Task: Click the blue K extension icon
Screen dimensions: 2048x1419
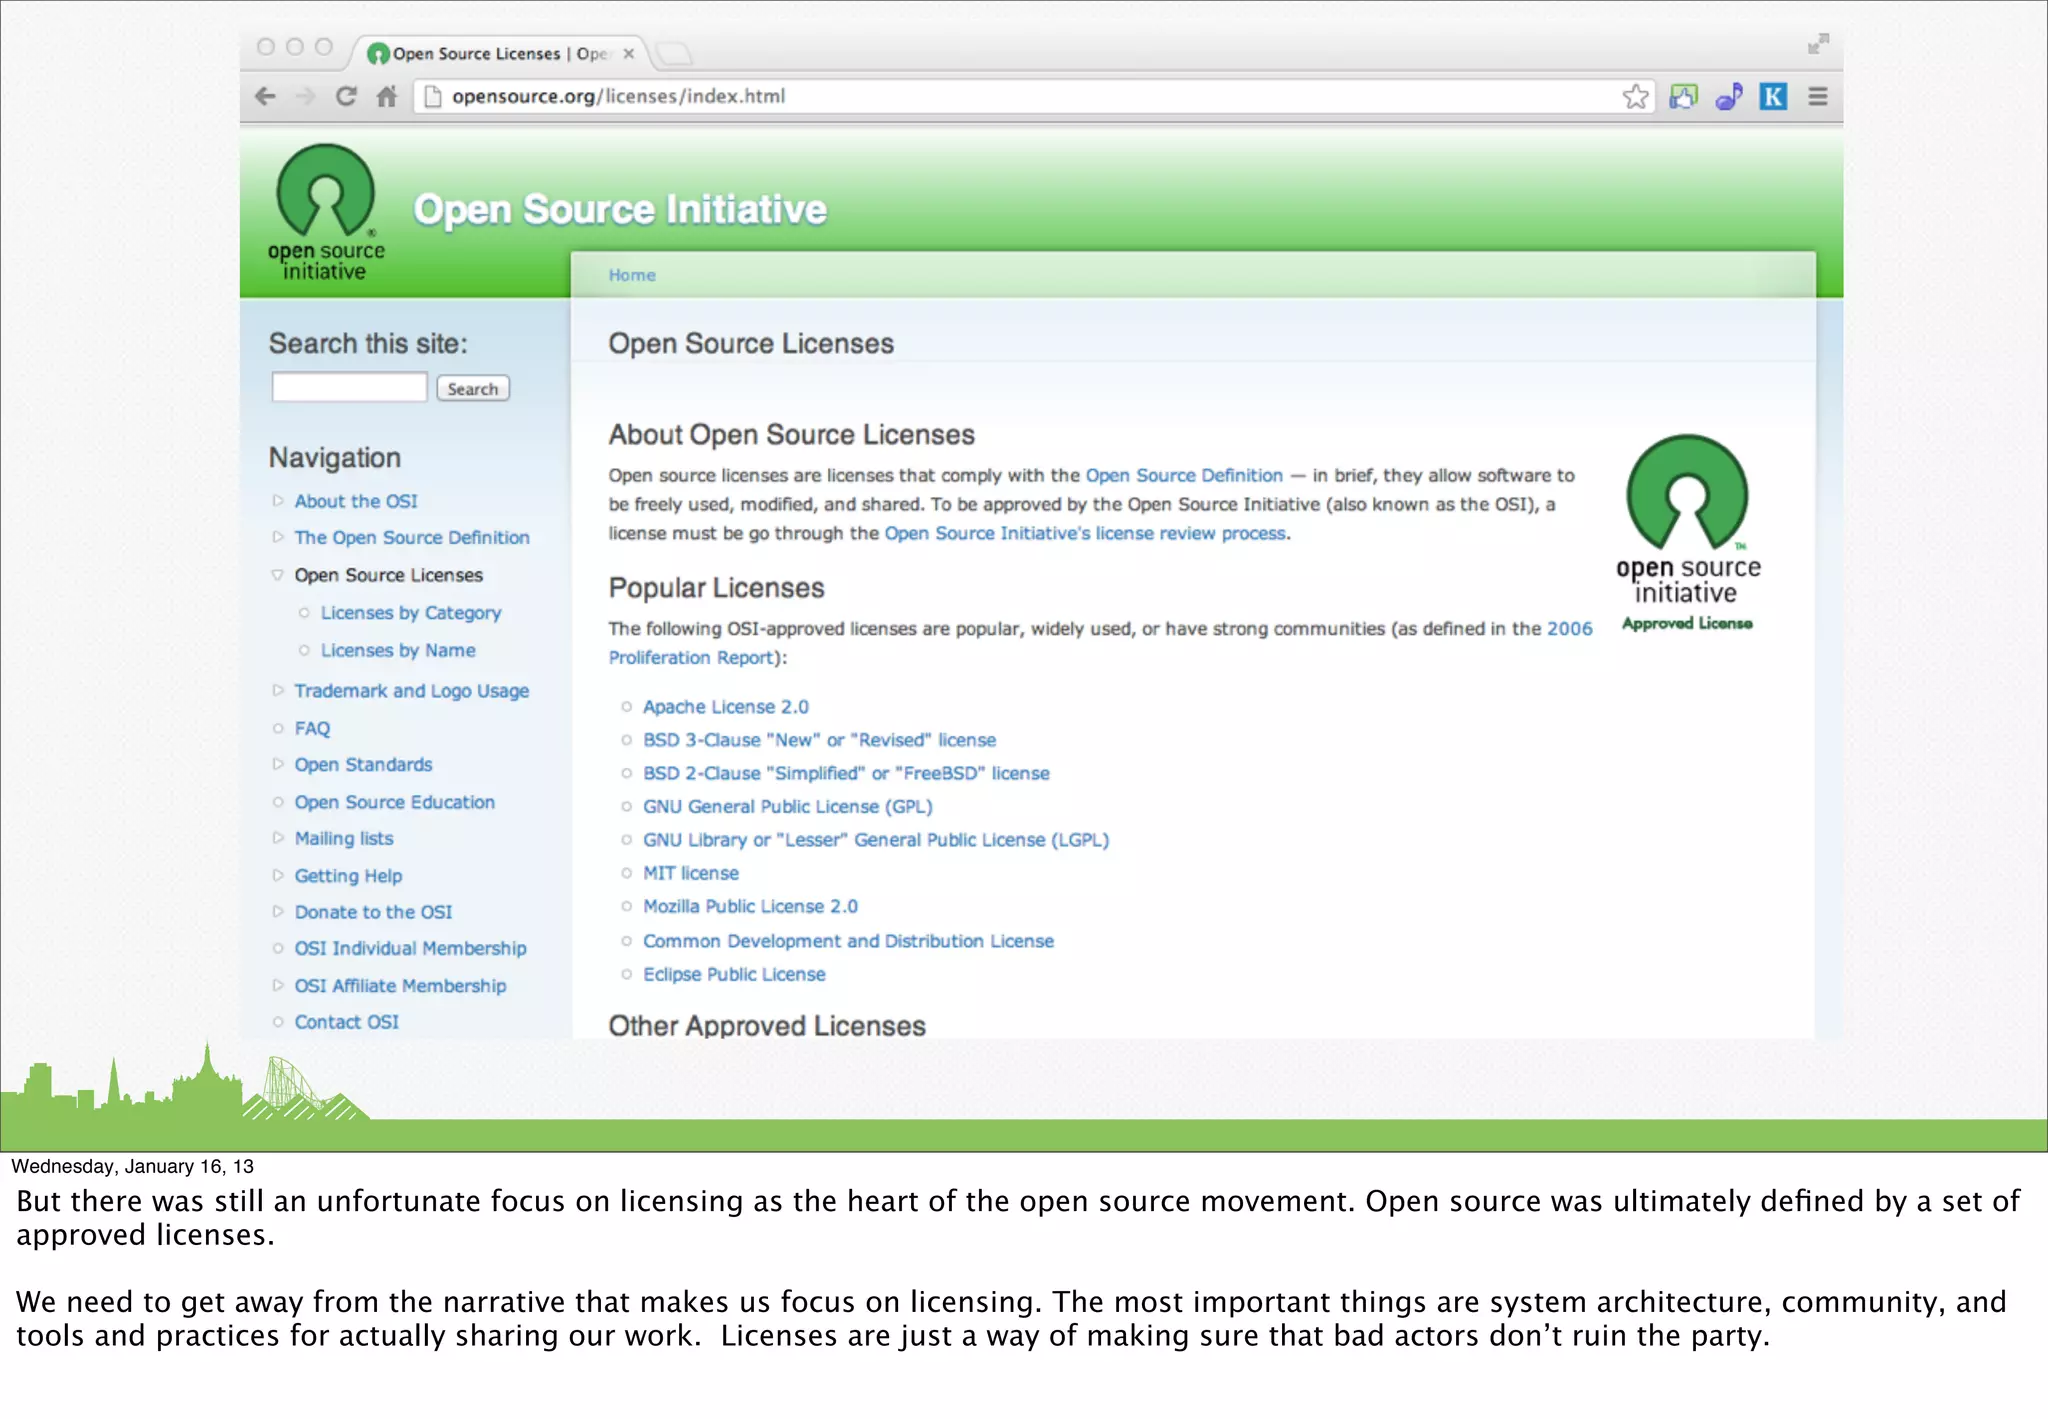Action: pos(1772,97)
